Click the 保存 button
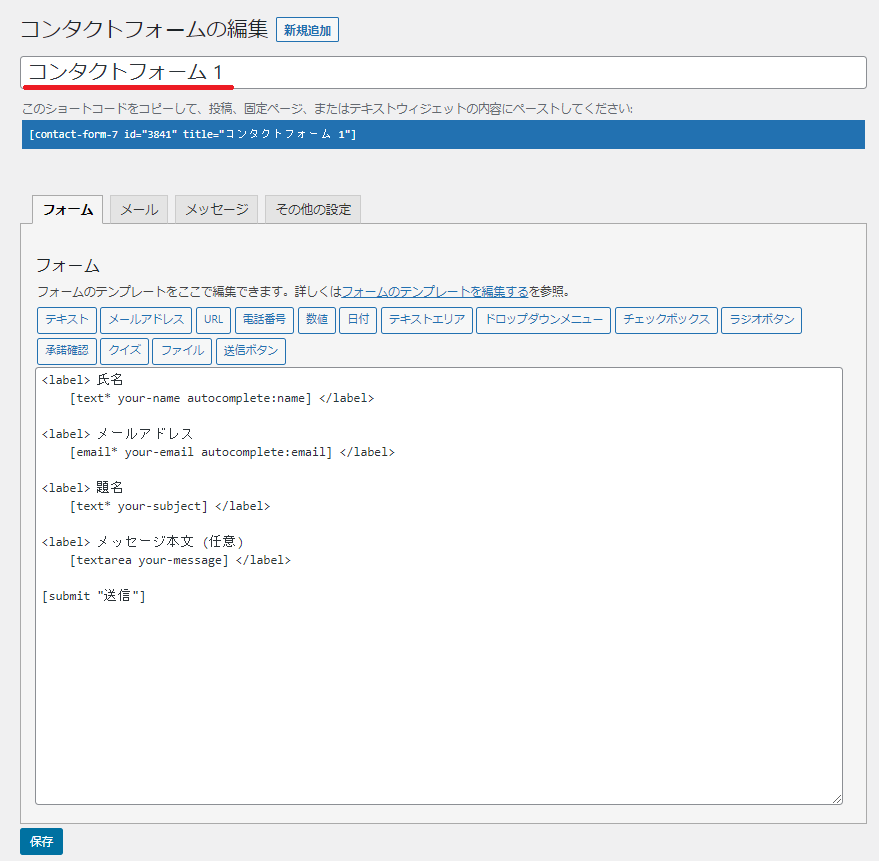Viewport: 879px width, 861px height. (x=41, y=841)
